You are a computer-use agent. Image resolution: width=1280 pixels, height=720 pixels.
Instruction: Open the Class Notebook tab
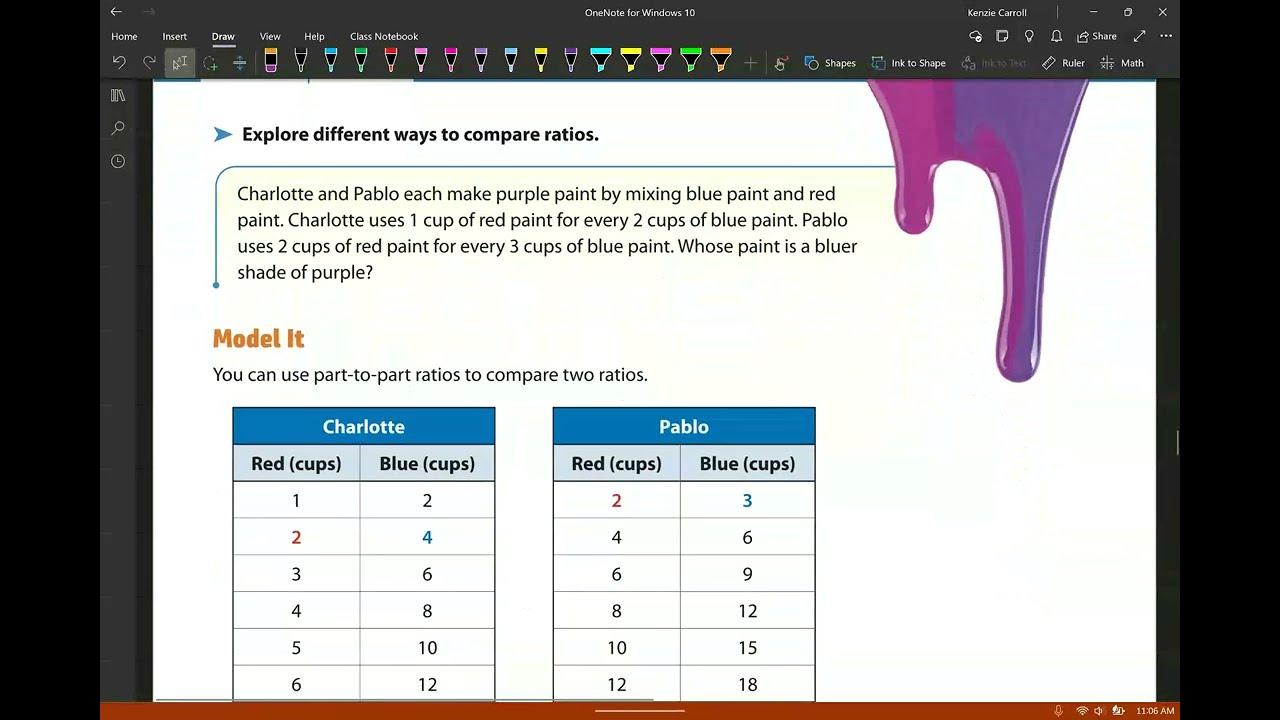click(384, 37)
